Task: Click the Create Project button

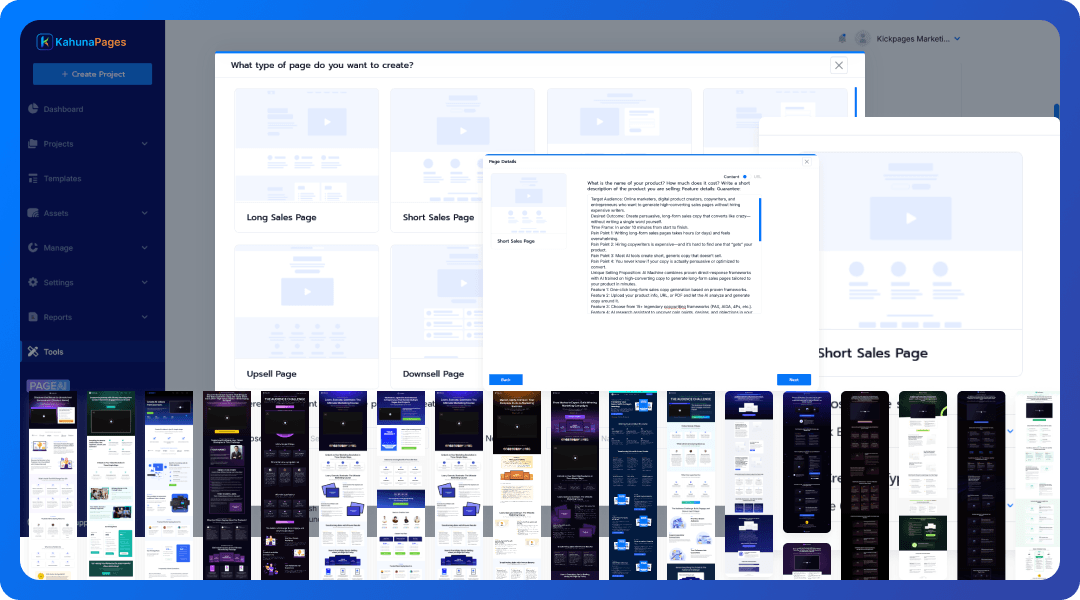Action: coord(92,74)
